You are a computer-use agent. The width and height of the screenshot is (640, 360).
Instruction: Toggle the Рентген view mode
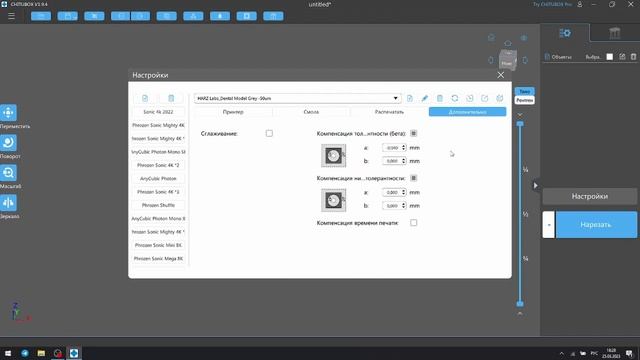coord(524,100)
